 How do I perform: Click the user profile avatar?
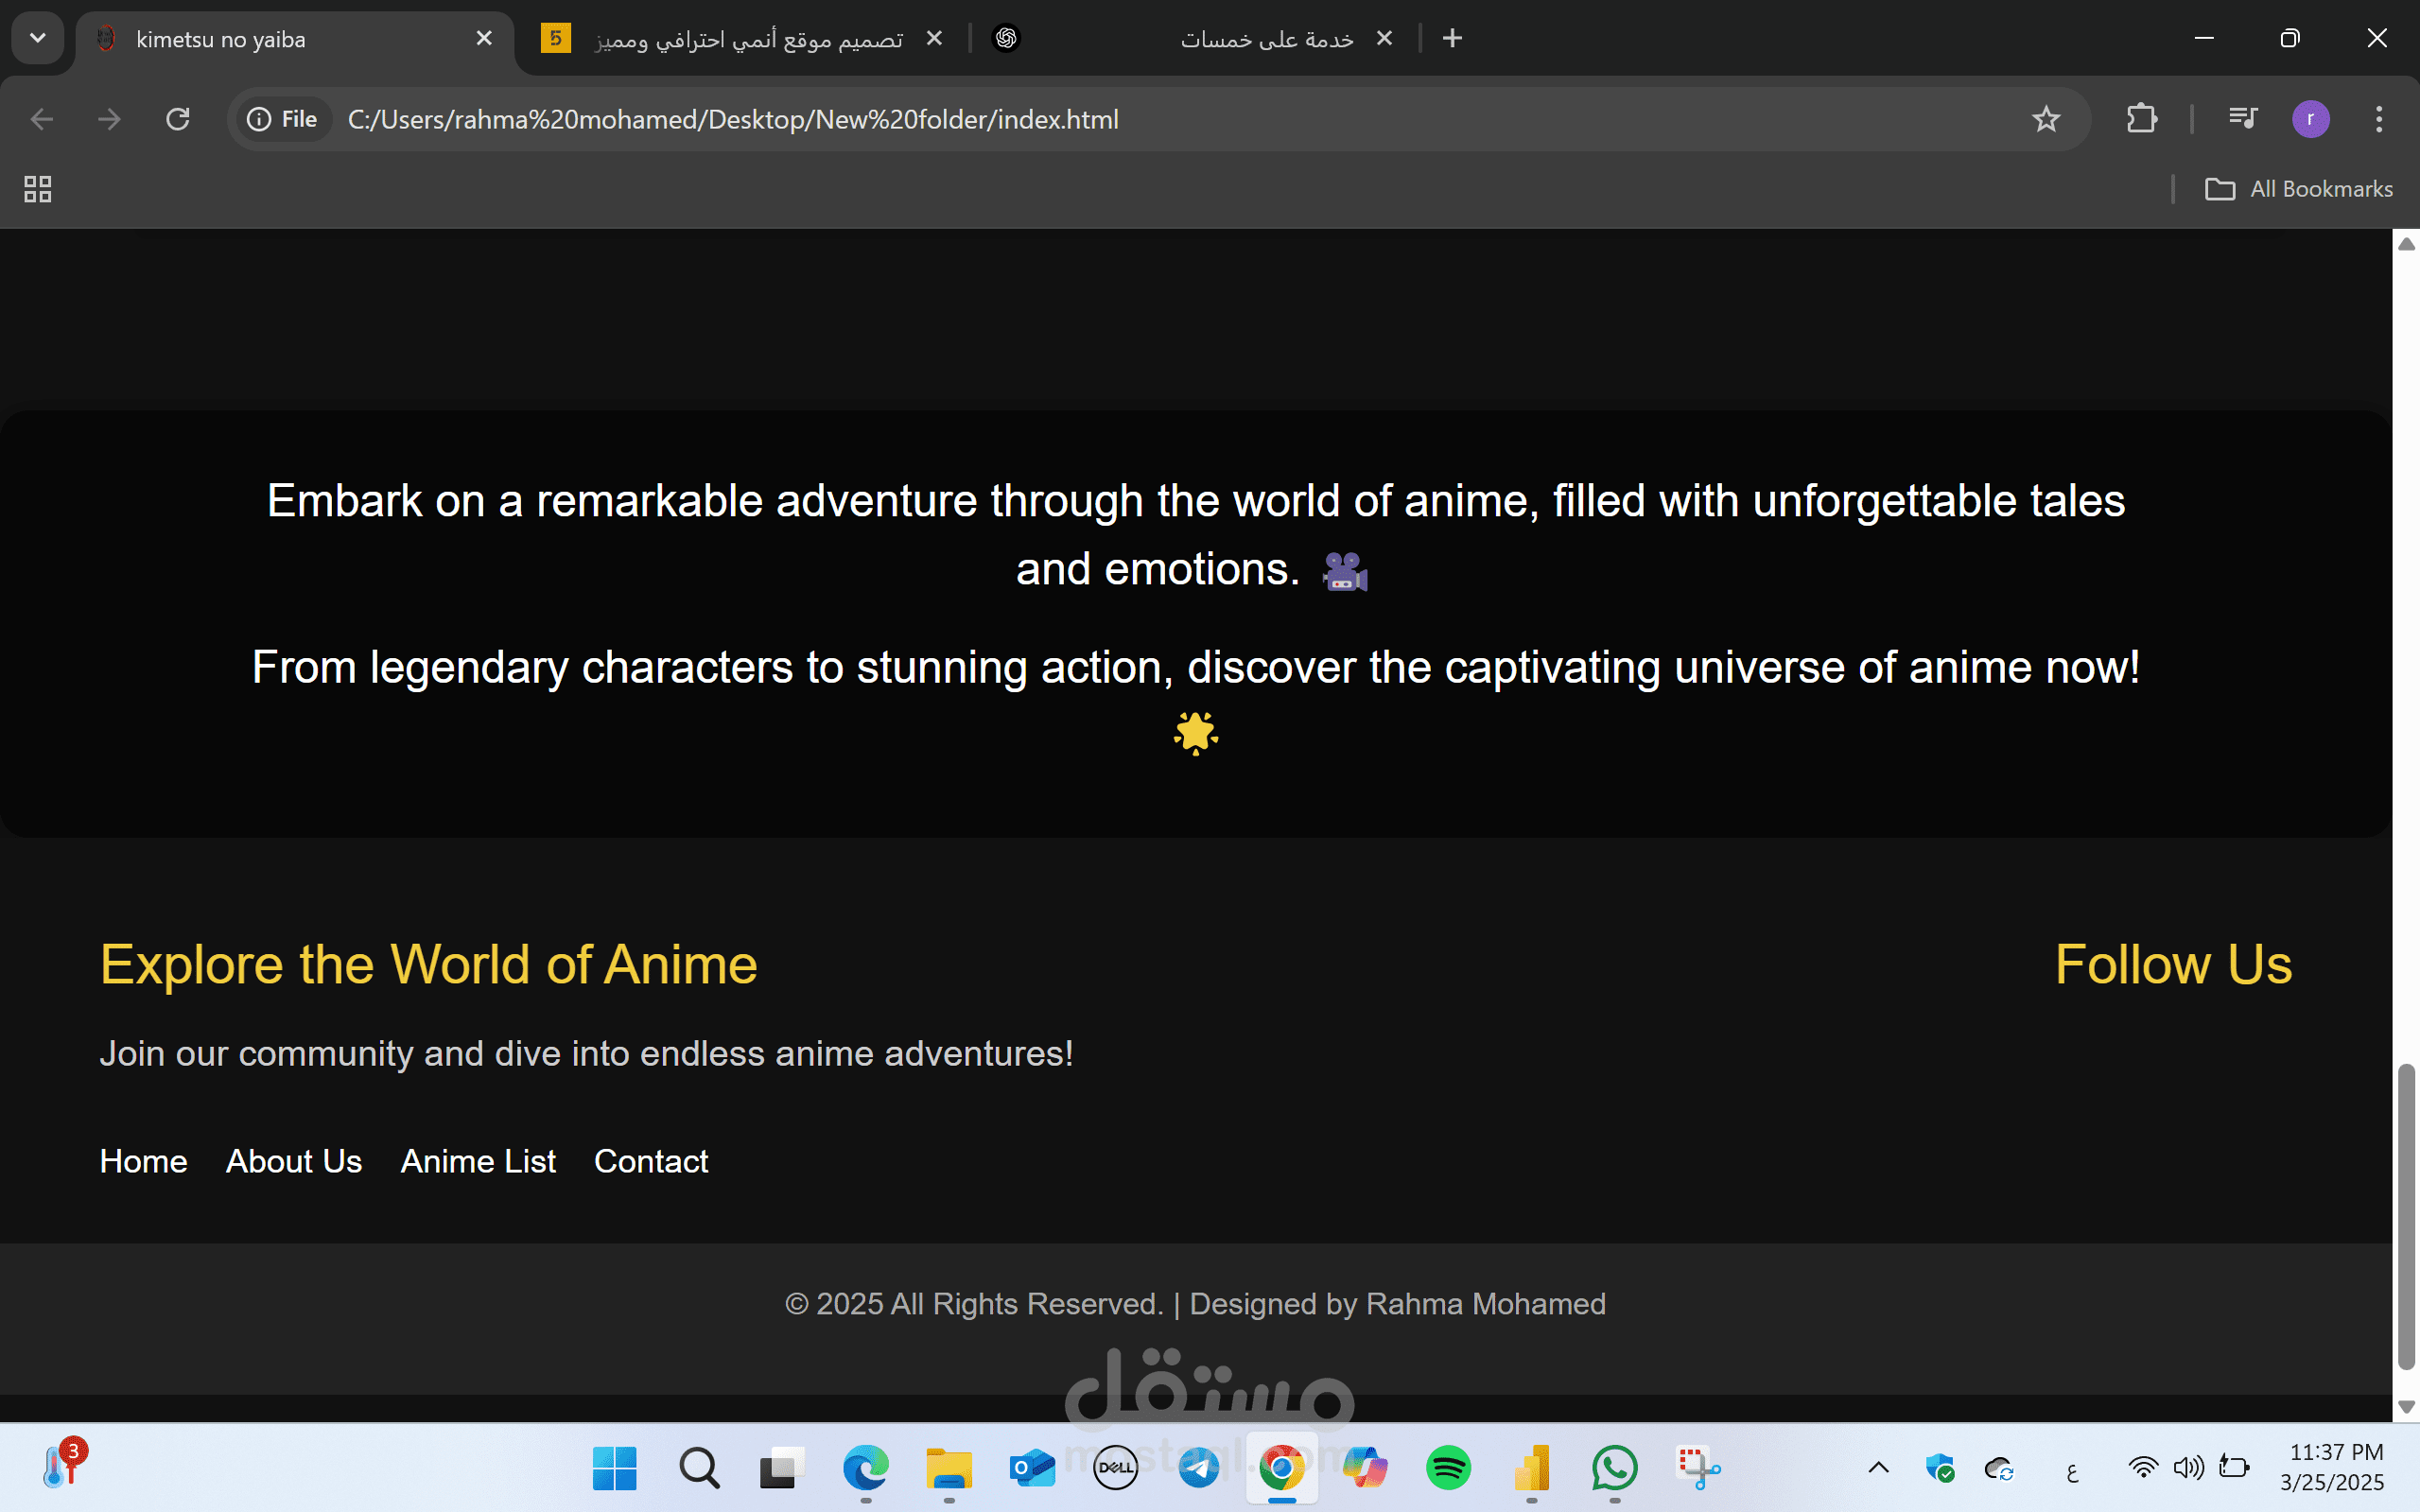pos(2310,119)
